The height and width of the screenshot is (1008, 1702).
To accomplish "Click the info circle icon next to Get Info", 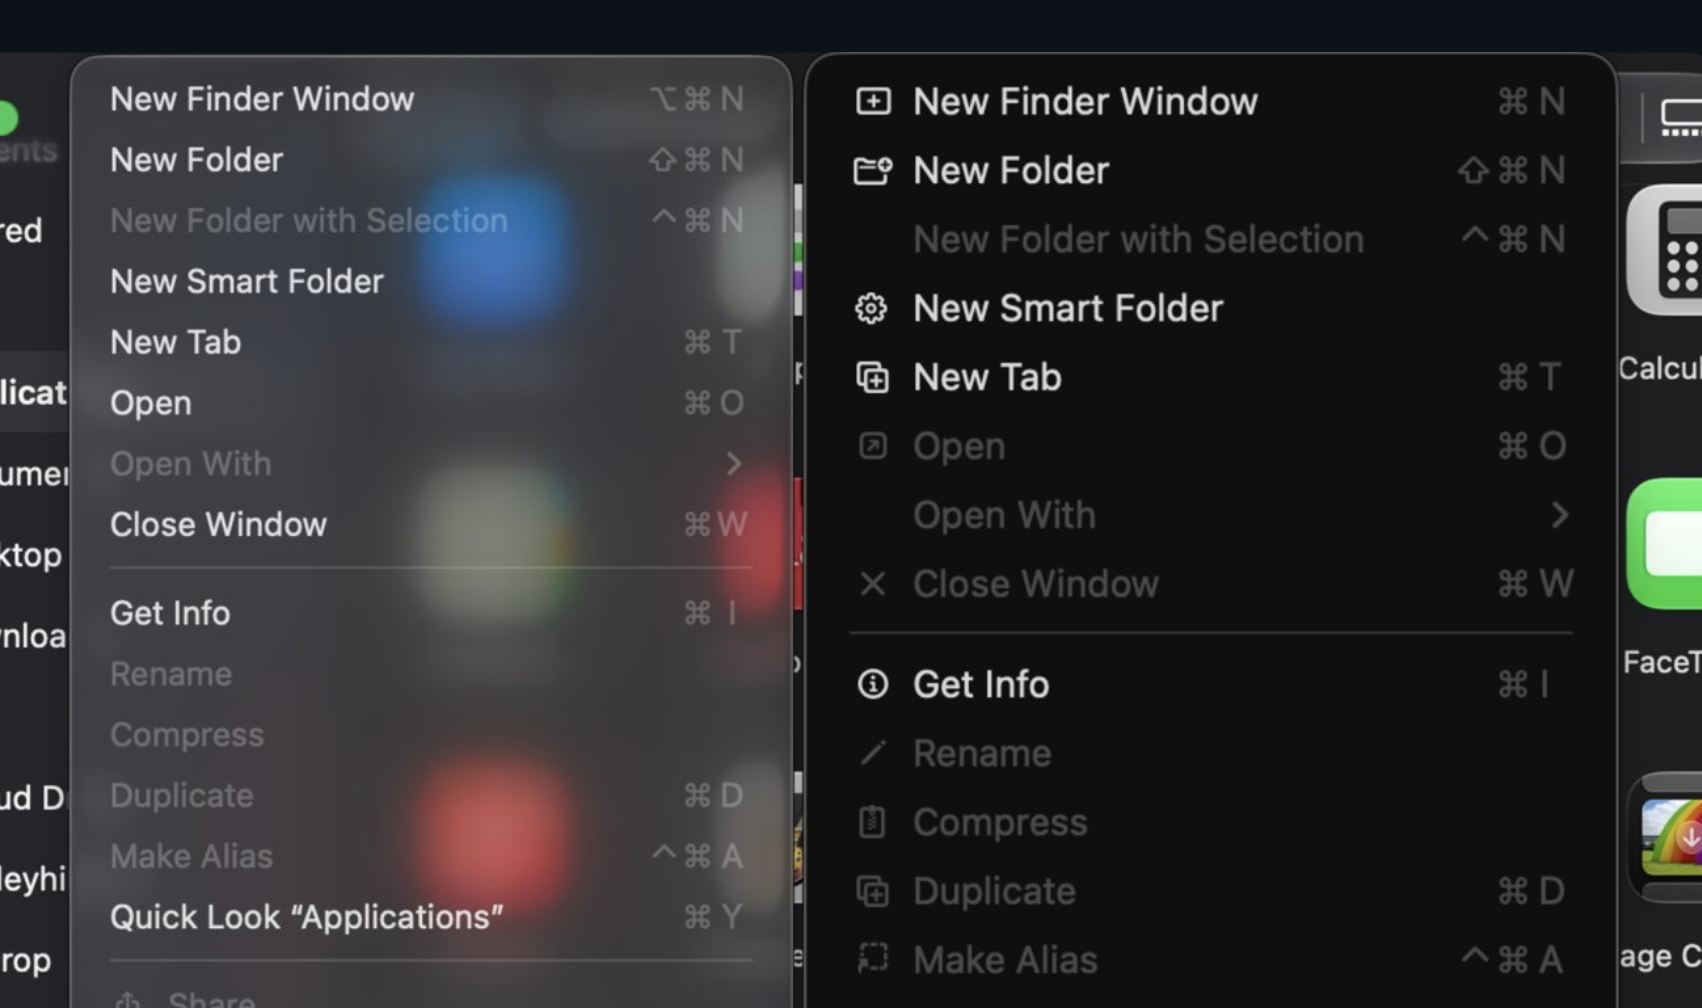I will (872, 684).
